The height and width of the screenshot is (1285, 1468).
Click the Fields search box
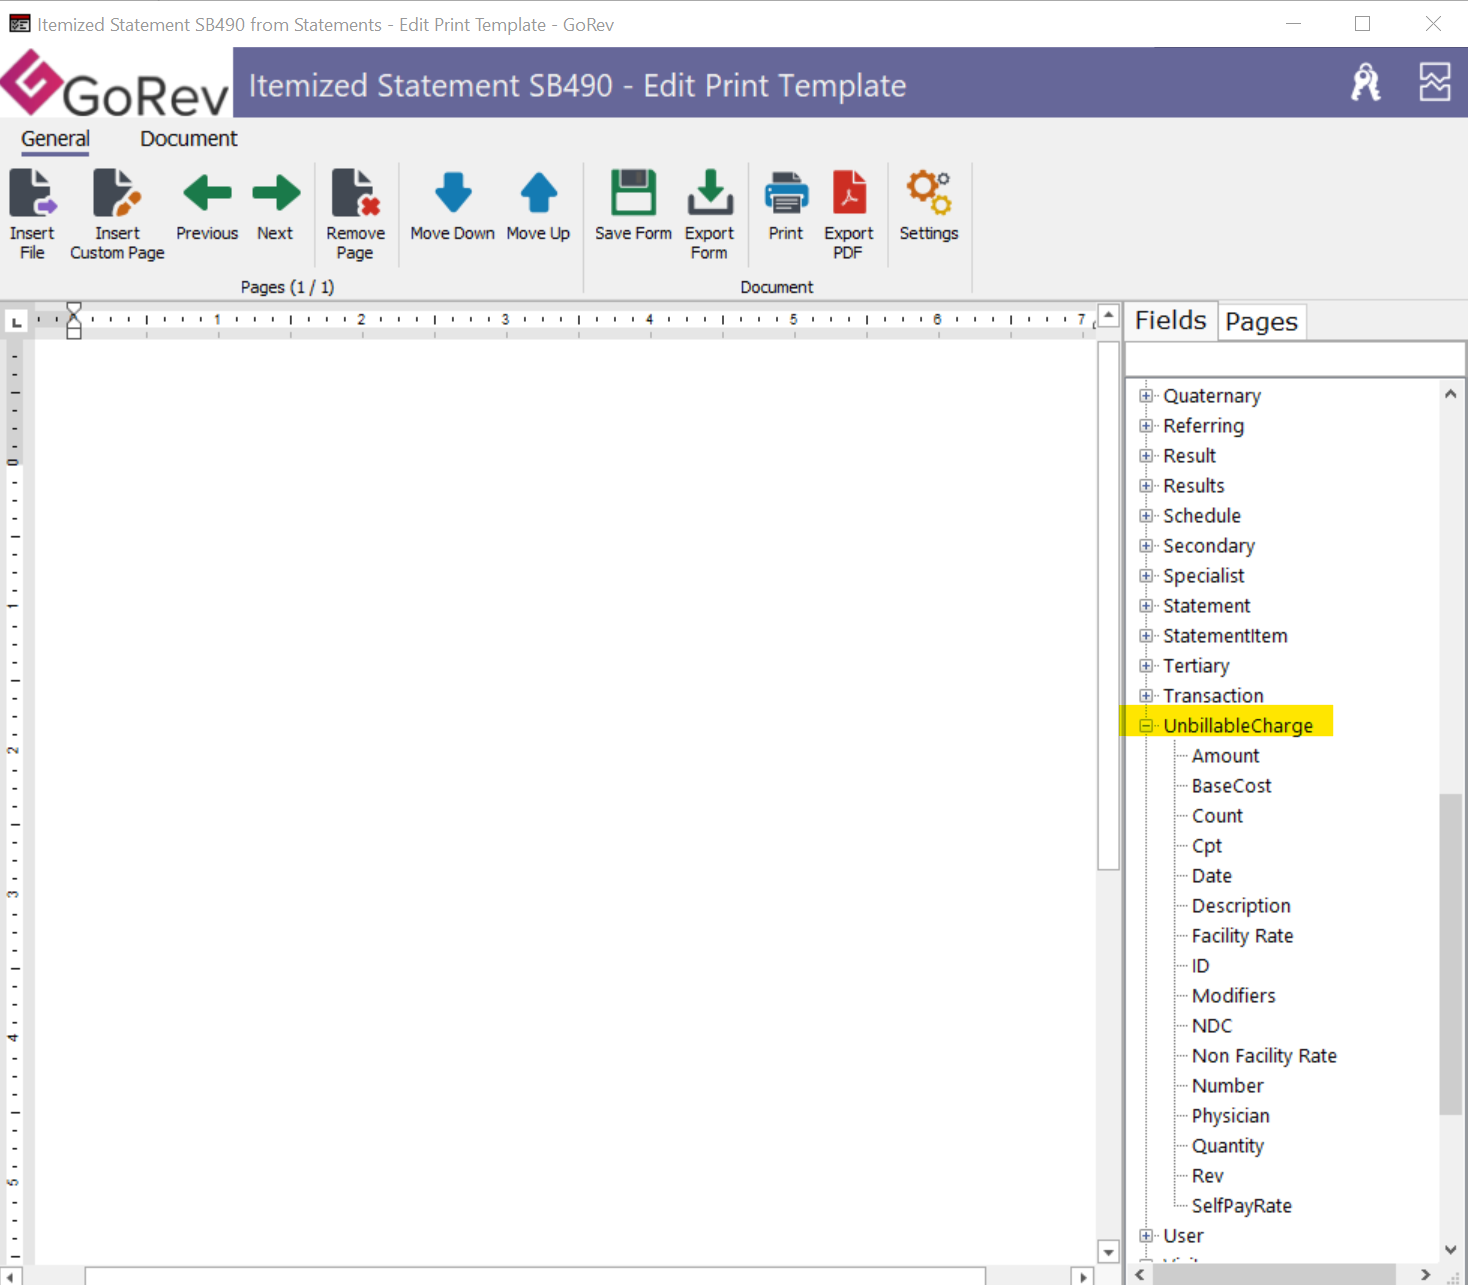[1295, 359]
